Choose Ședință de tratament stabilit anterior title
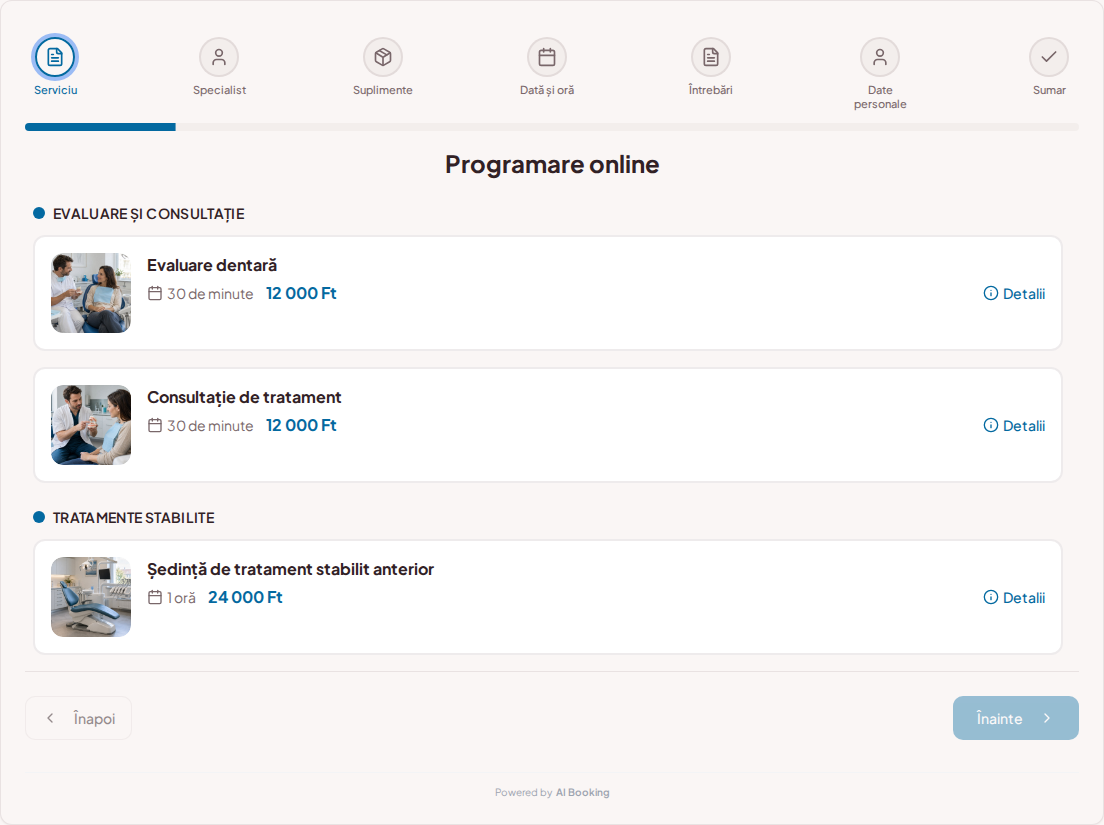Viewport: 1104px width, 825px height. (x=290, y=569)
